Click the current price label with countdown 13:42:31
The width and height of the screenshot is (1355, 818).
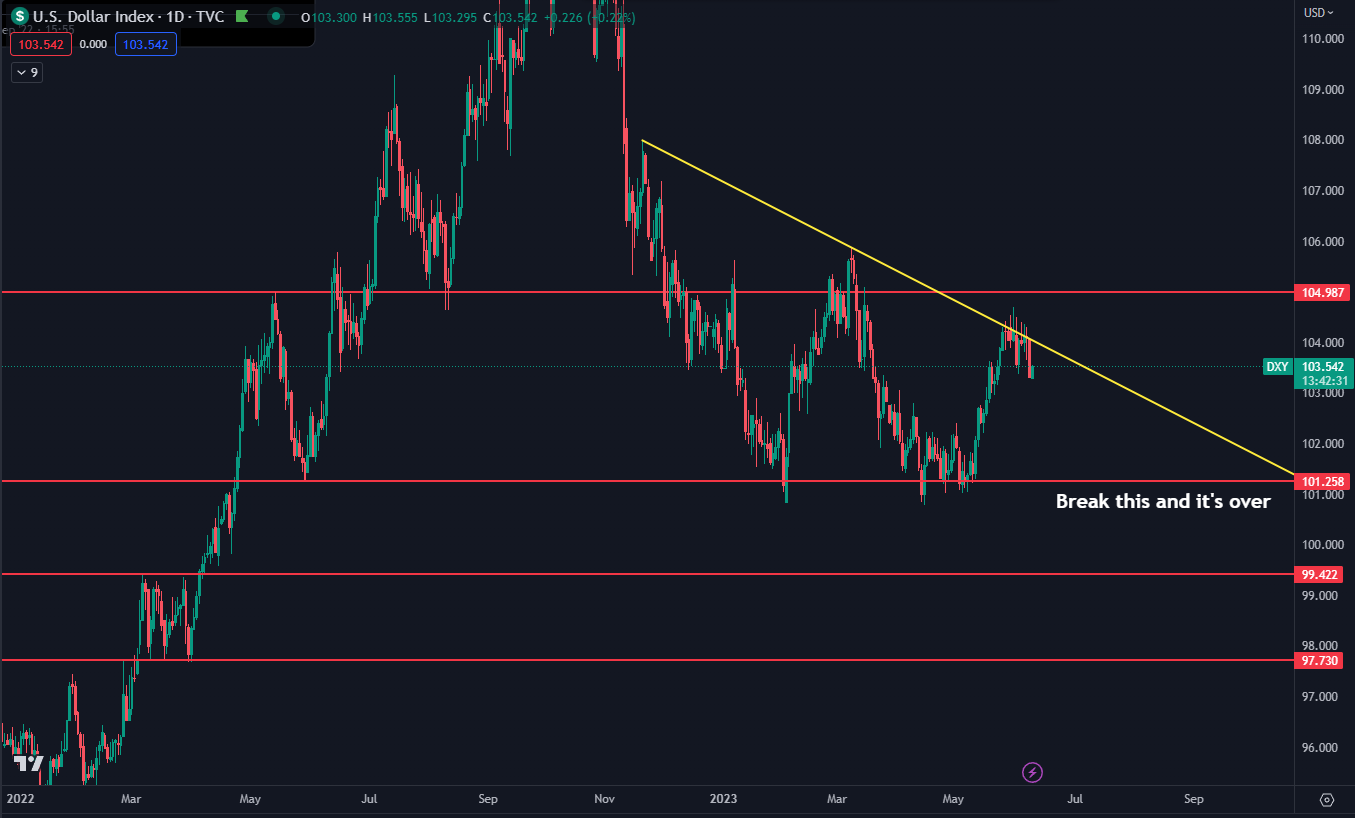[x=1324, y=373]
